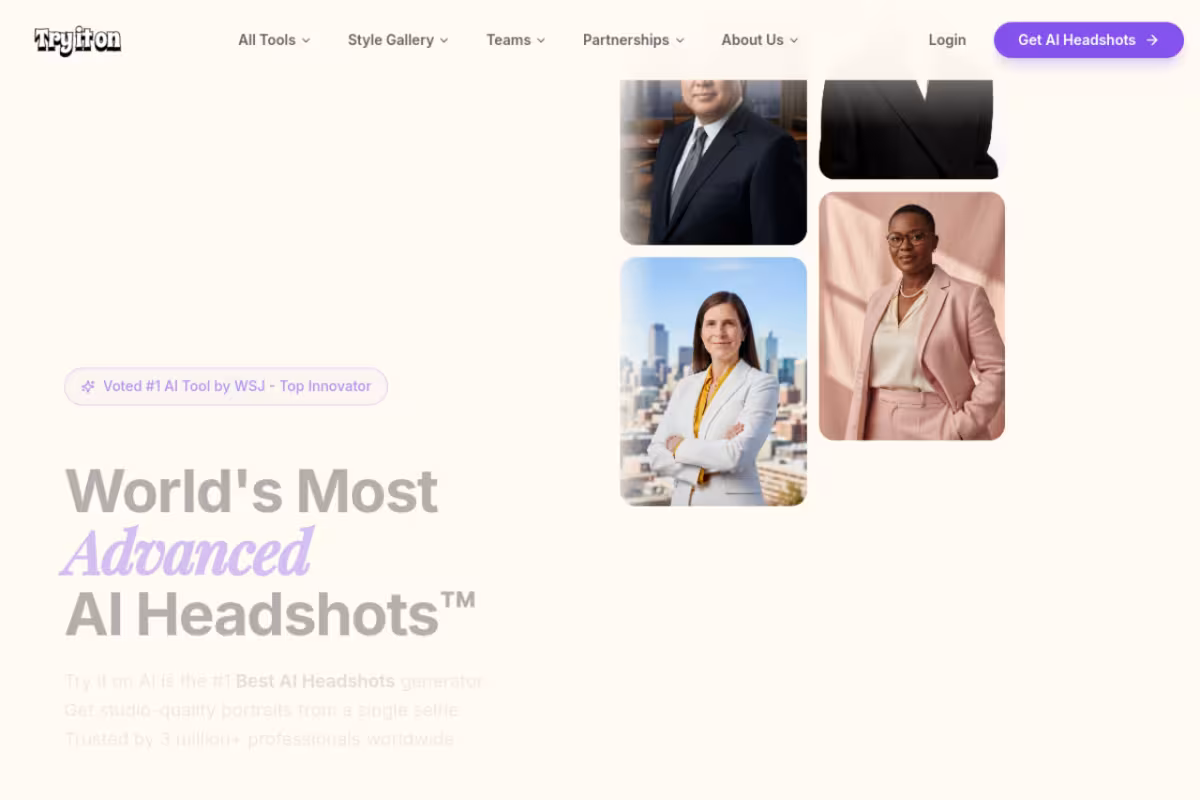Image resolution: width=1200 pixels, height=800 pixels.
Task: Expand the About Us menu
Action: pyautogui.click(x=760, y=40)
